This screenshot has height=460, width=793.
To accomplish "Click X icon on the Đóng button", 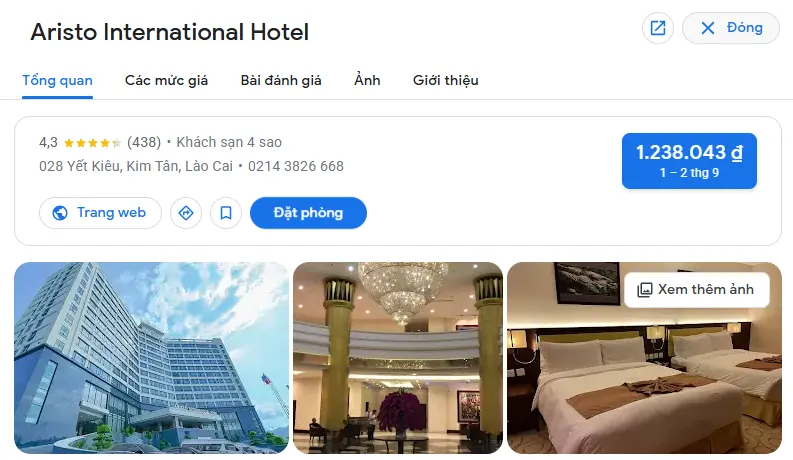I will [708, 28].
